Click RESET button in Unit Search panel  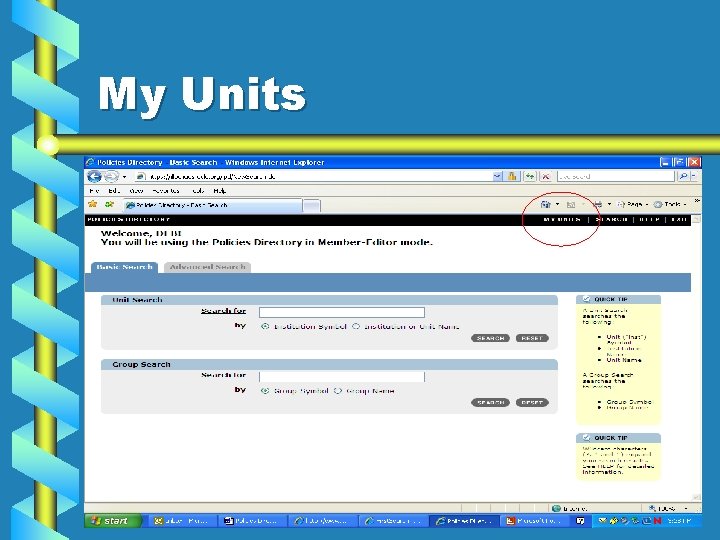(532, 338)
